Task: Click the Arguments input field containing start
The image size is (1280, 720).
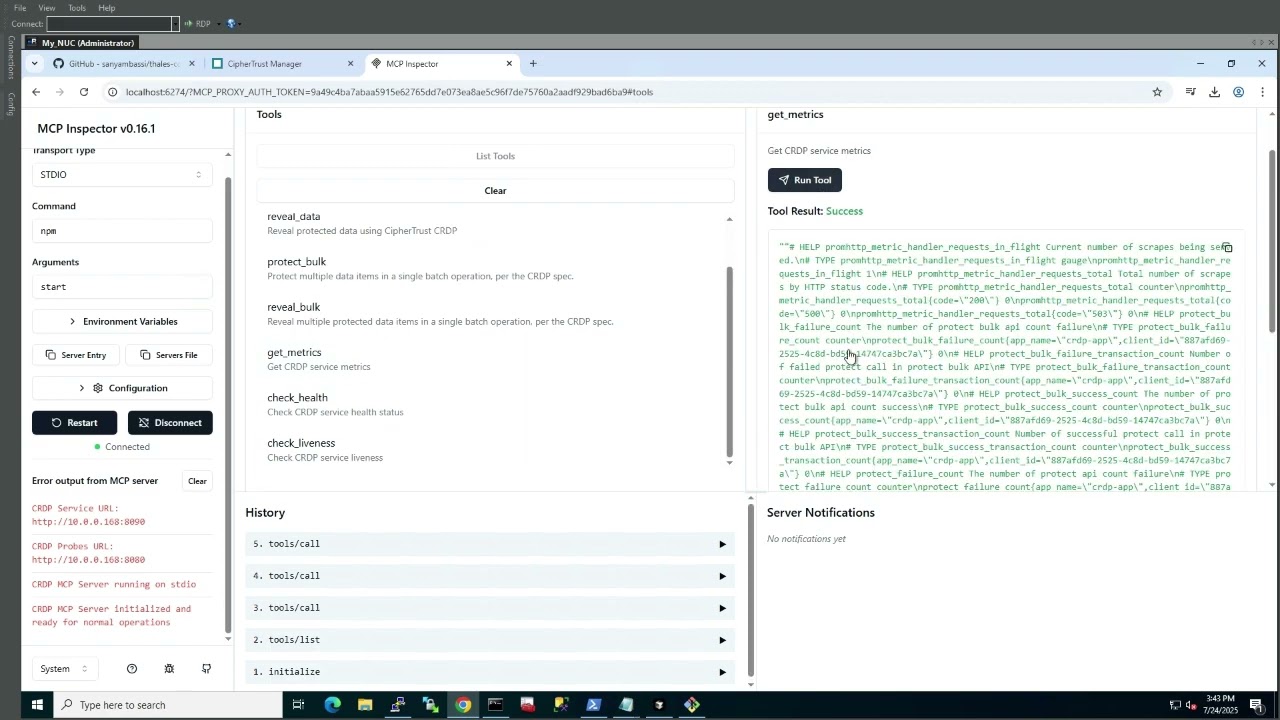Action: (x=122, y=287)
